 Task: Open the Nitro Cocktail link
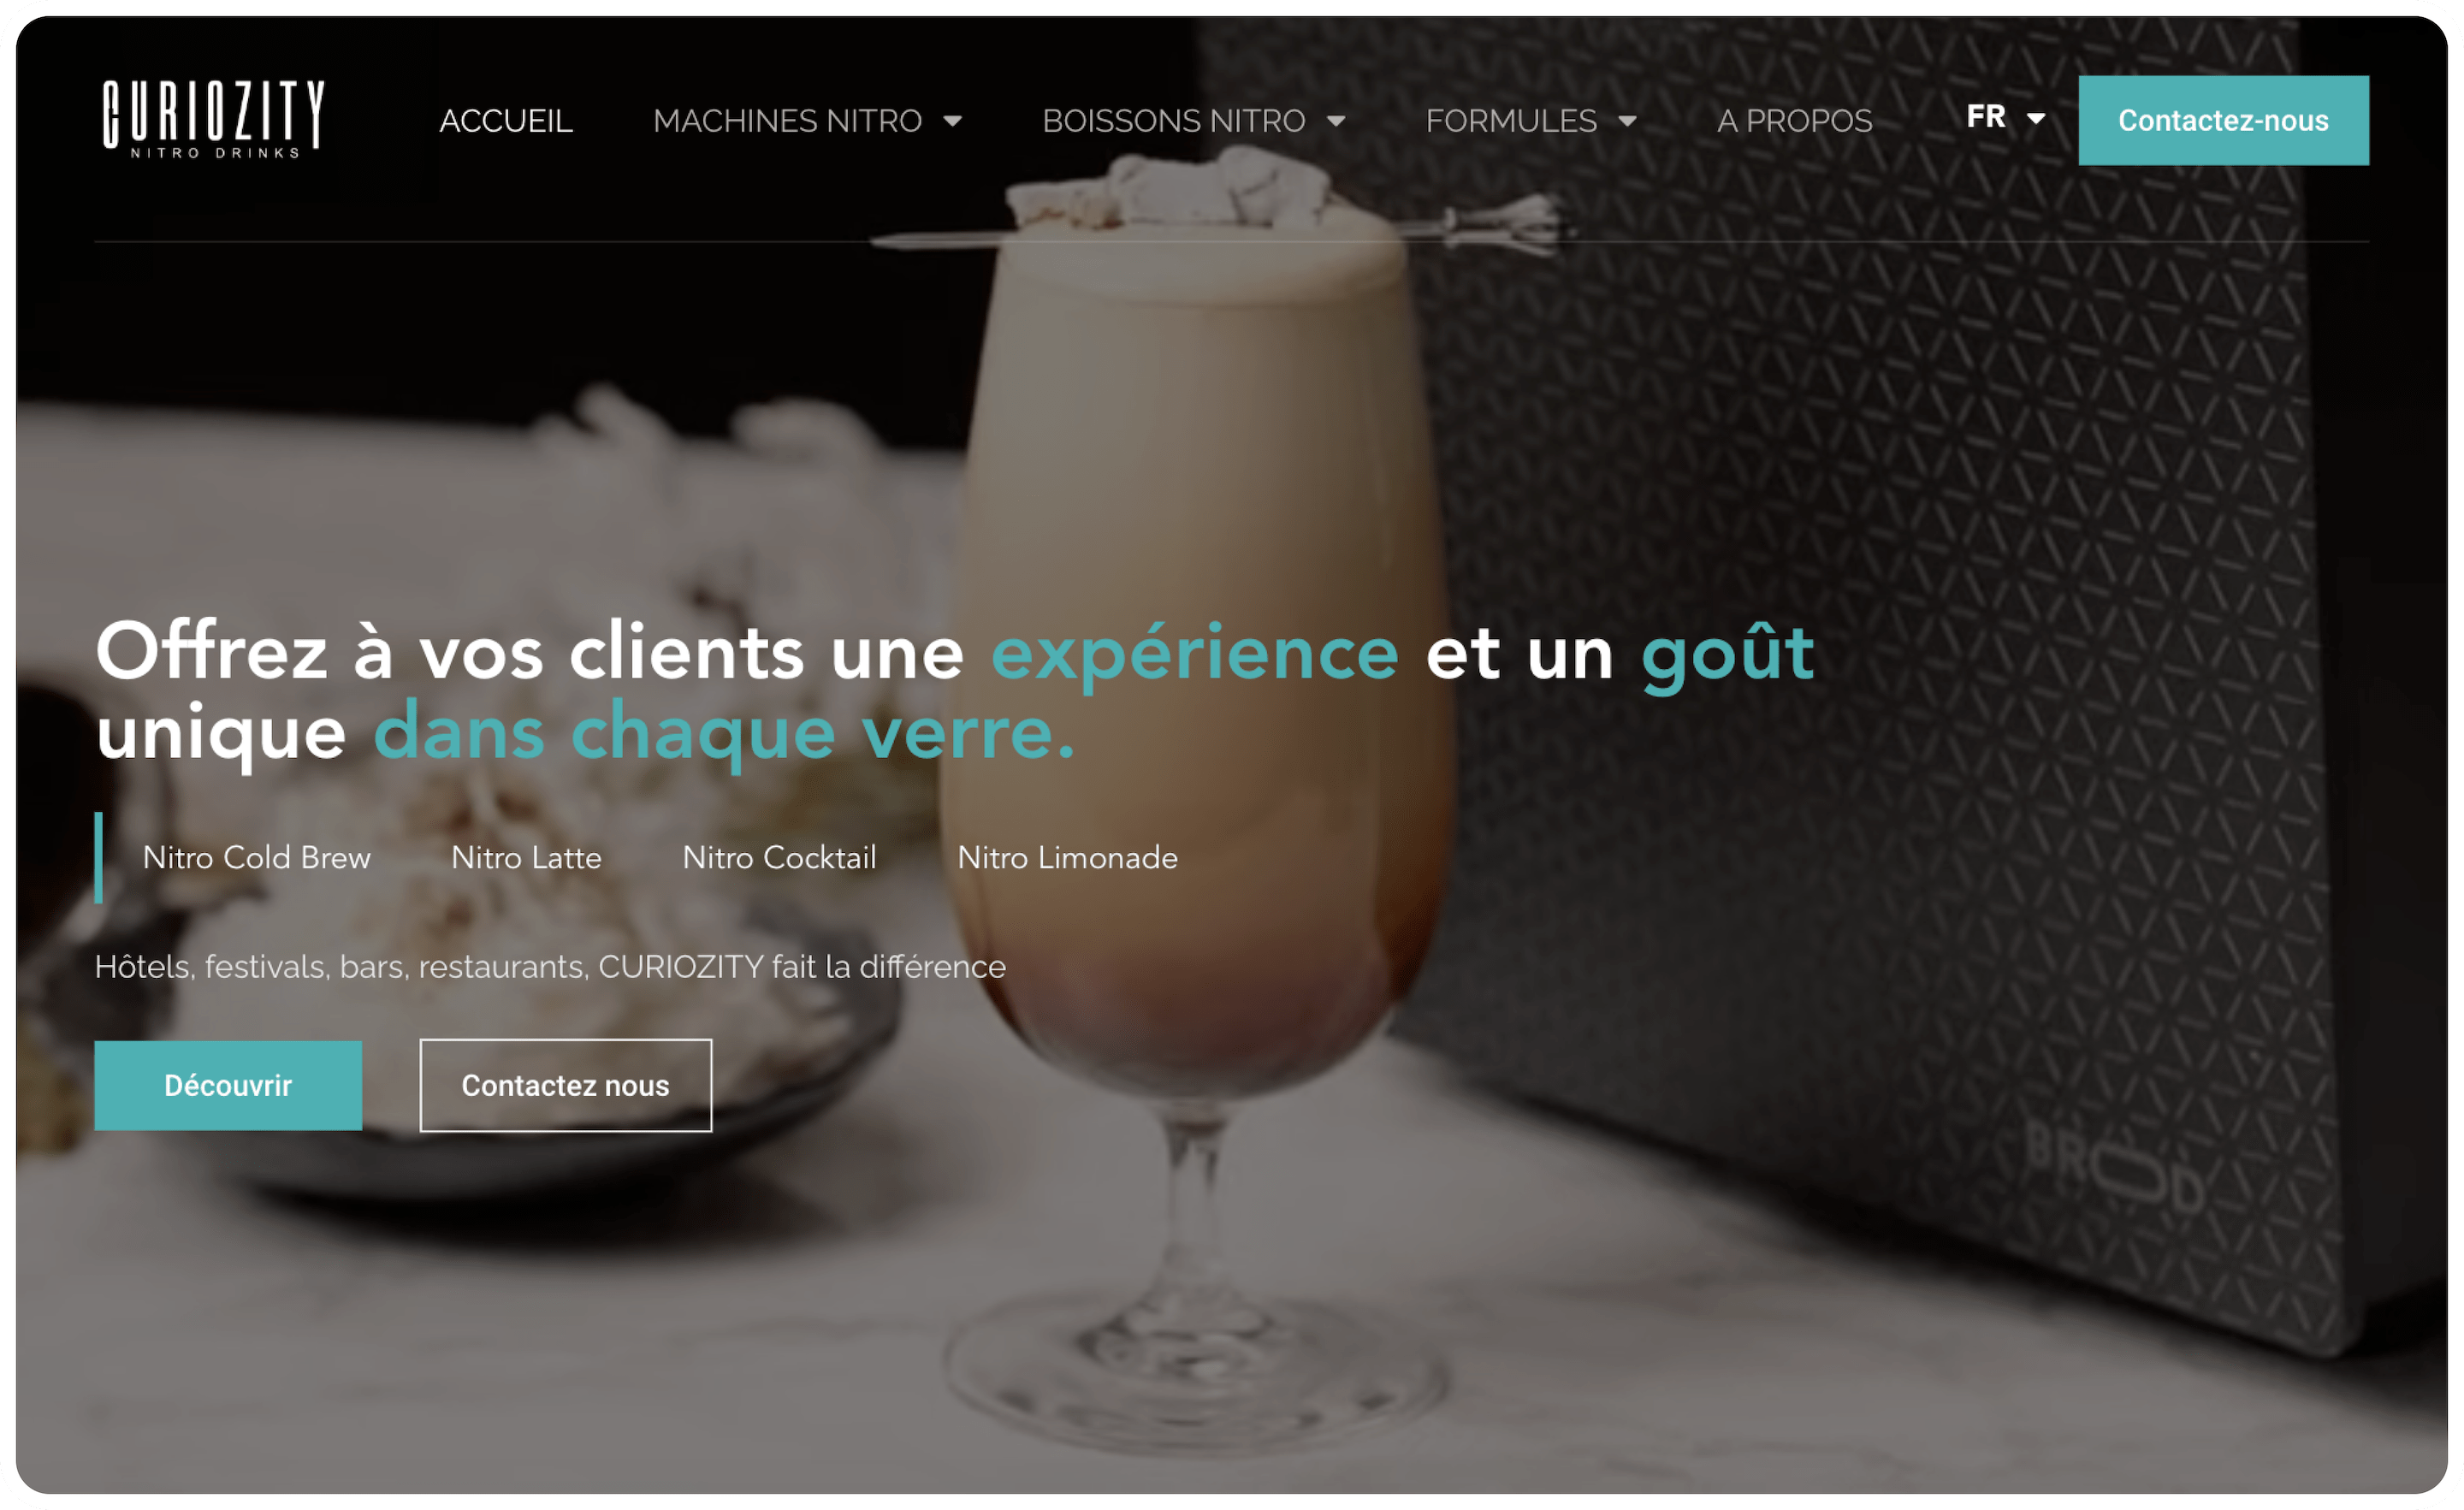click(x=779, y=858)
